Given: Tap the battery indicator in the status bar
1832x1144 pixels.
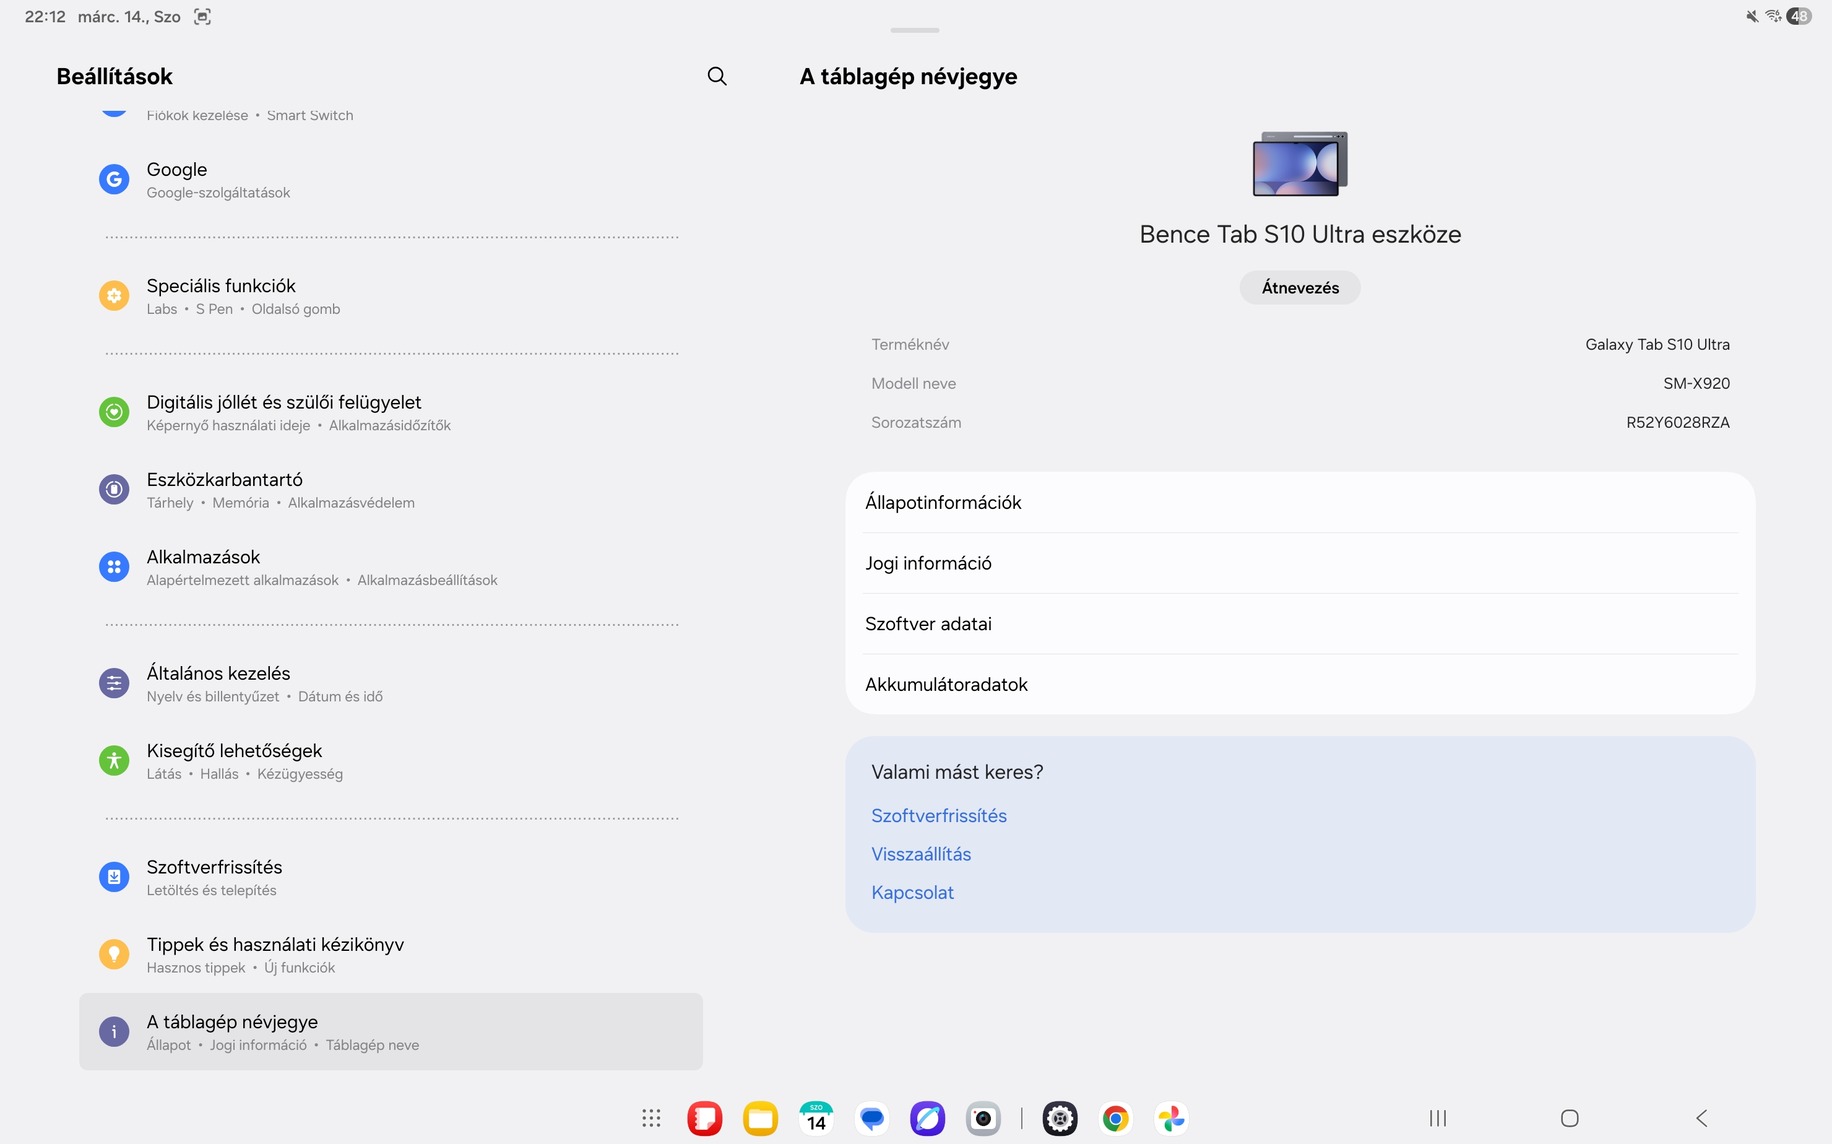Looking at the screenshot, I should pos(1799,16).
